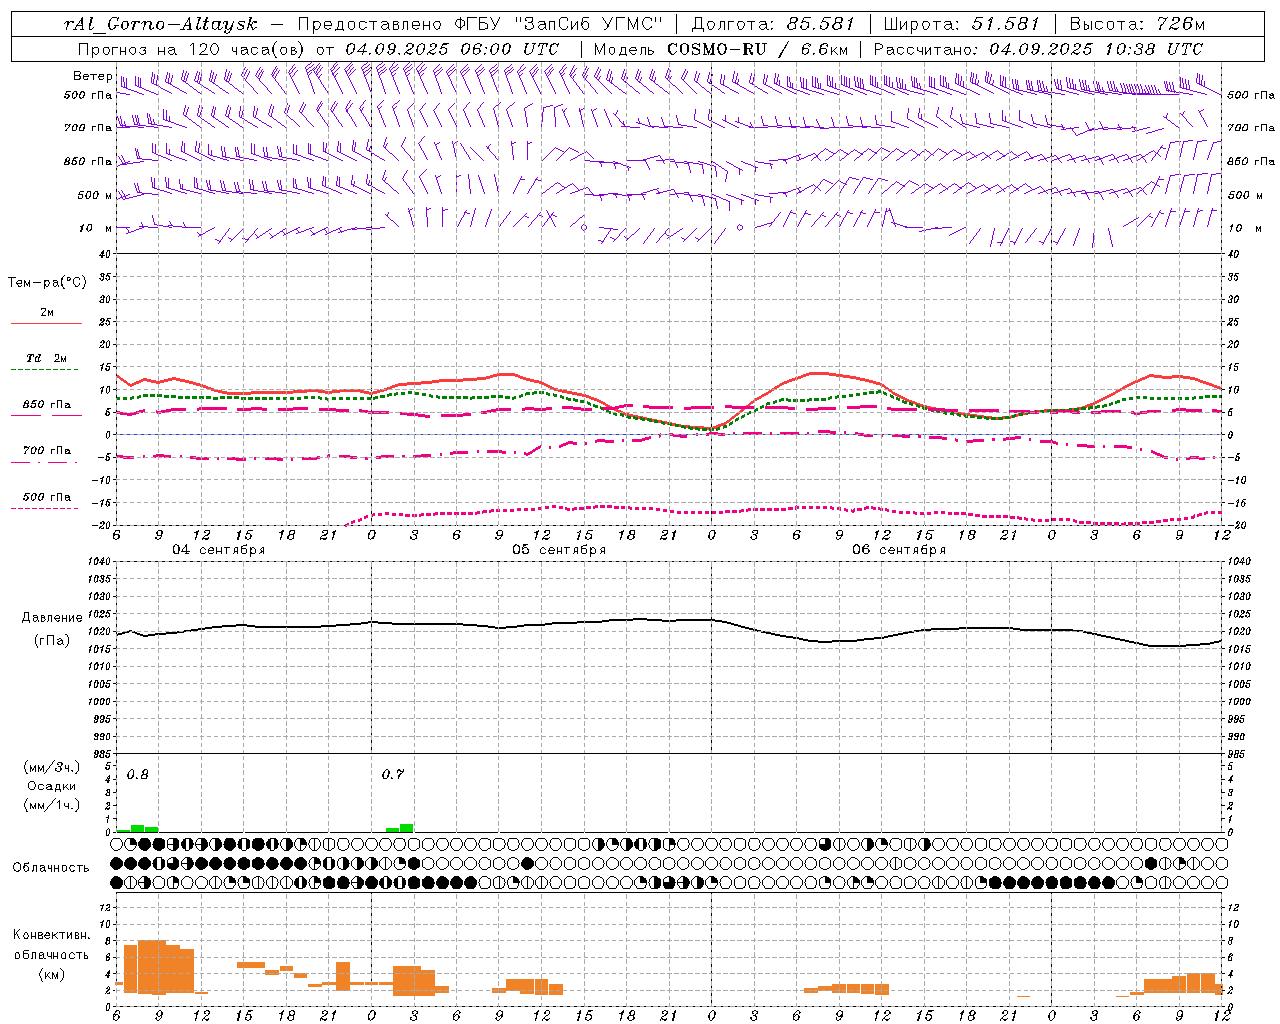Click the latitude value Широта: 51.581
The width and height of the screenshot is (1280, 1024).
click(x=961, y=24)
